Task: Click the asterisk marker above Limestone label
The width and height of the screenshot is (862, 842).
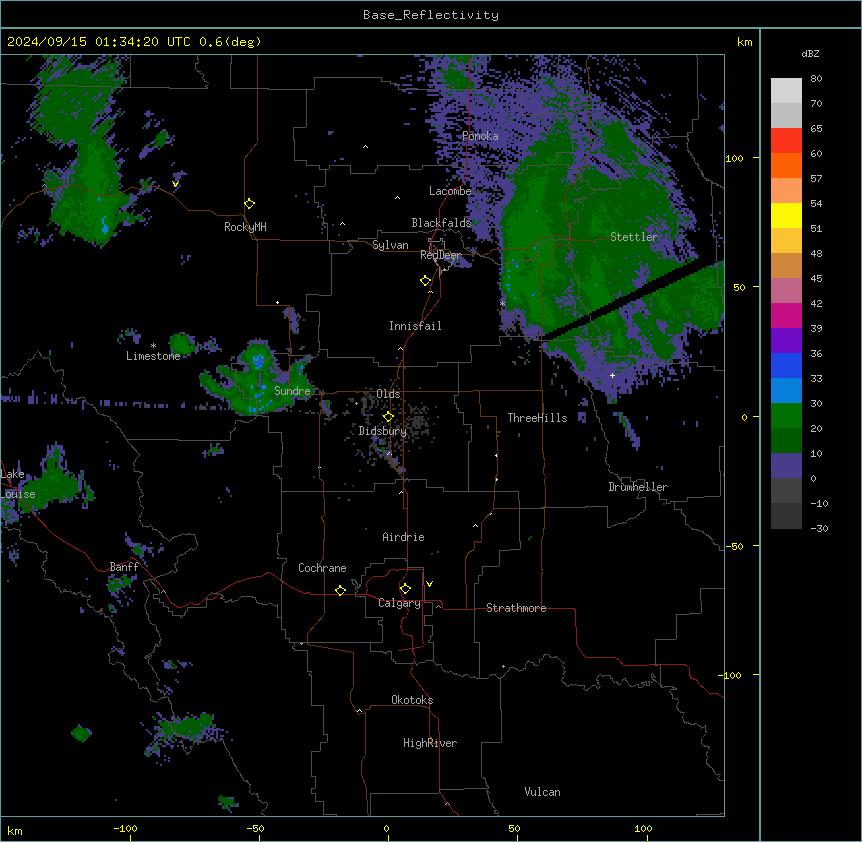Action: coord(153,346)
